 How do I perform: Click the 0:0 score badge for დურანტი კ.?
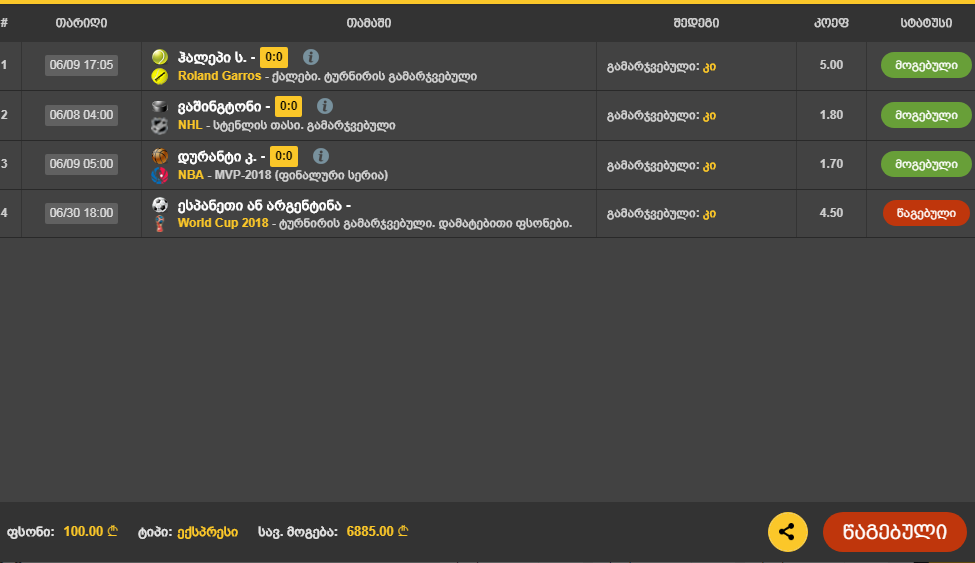point(284,156)
